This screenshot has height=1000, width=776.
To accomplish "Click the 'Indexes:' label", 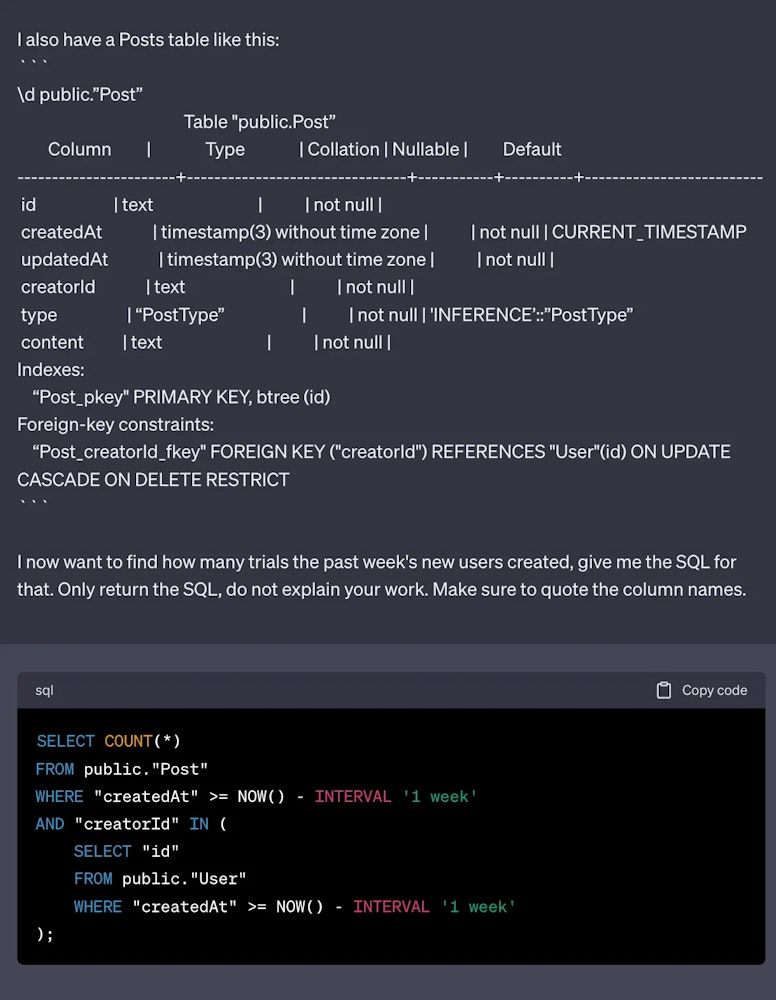I will click(x=50, y=370).
